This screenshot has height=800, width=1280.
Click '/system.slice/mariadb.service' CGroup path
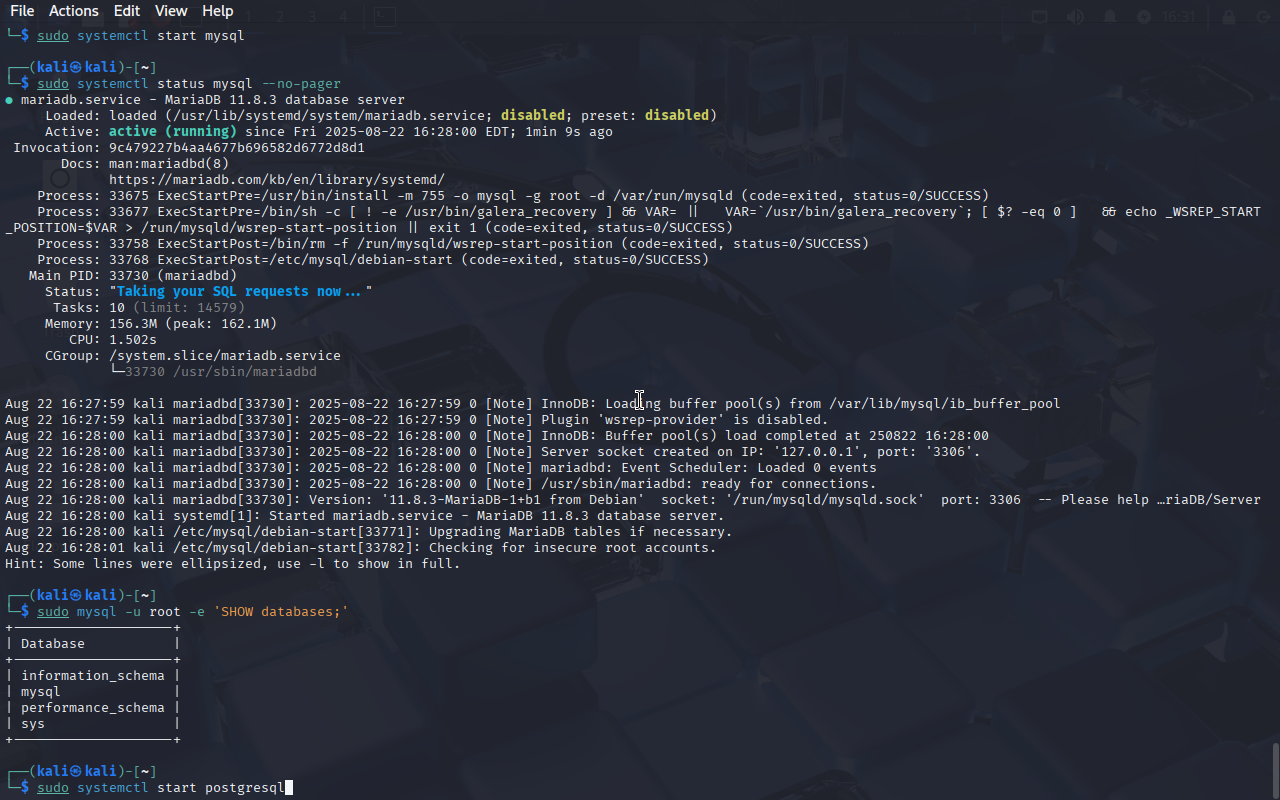tap(225, 356)
